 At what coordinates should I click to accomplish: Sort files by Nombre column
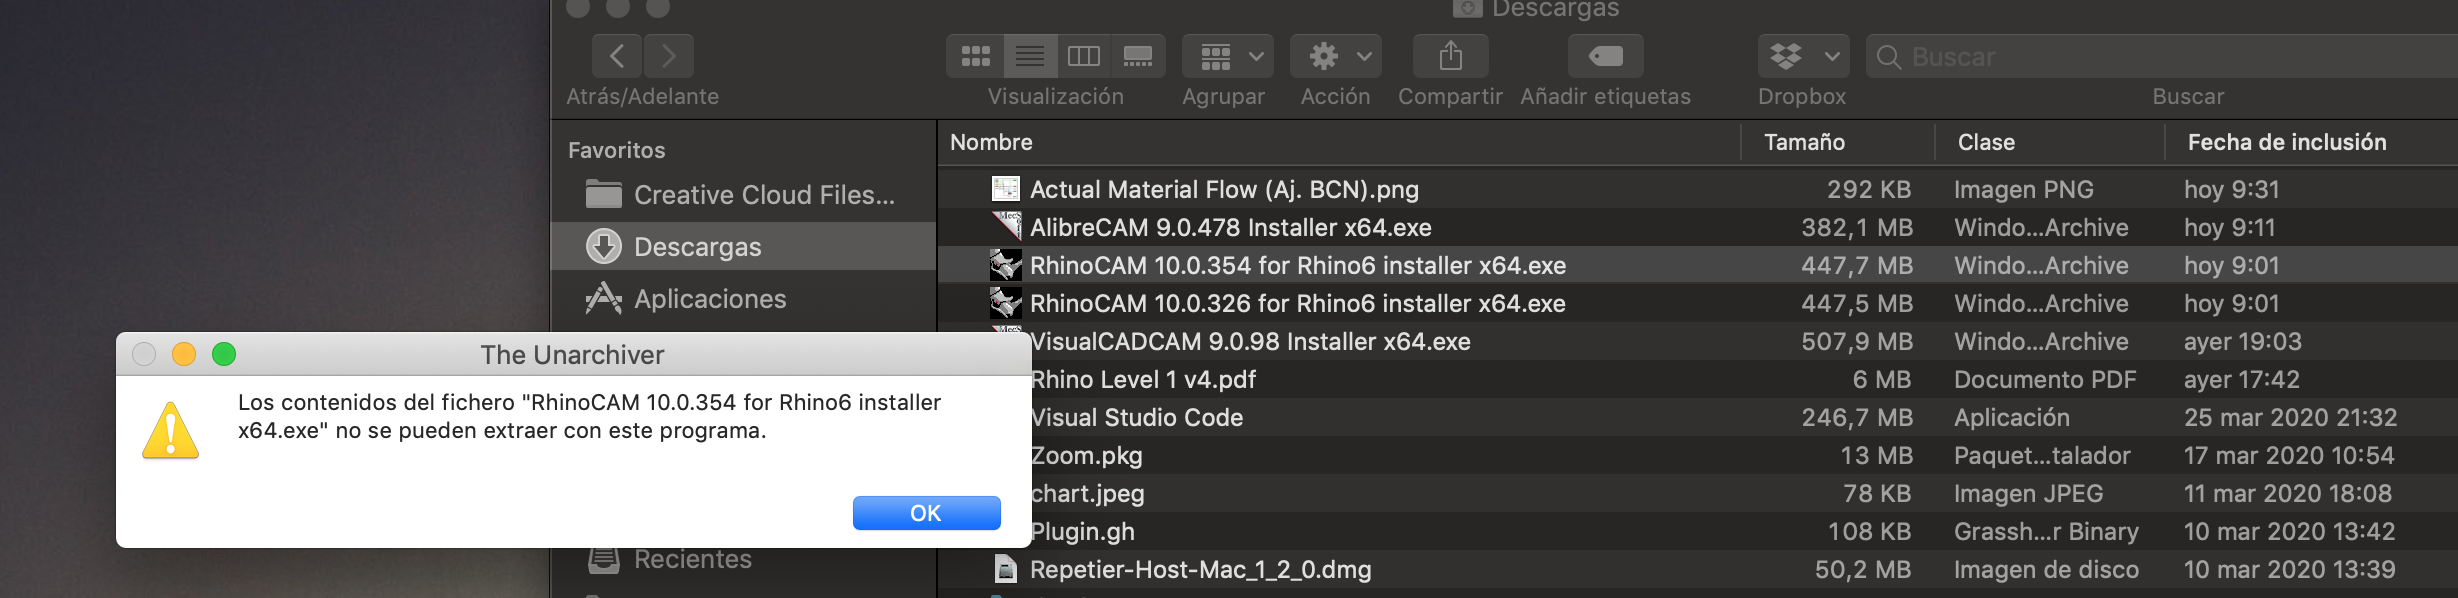tap(1340, 142)
